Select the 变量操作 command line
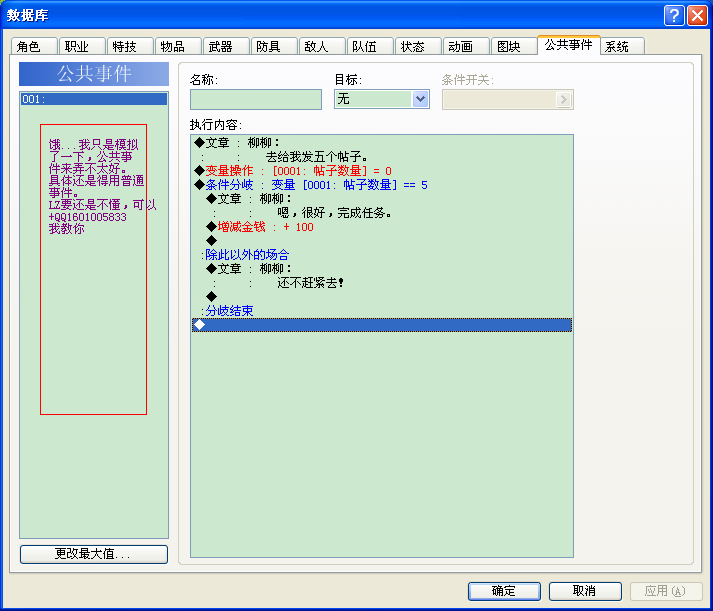Image resolution: width=713 pixels, height=611 pixels. point(382,171)
